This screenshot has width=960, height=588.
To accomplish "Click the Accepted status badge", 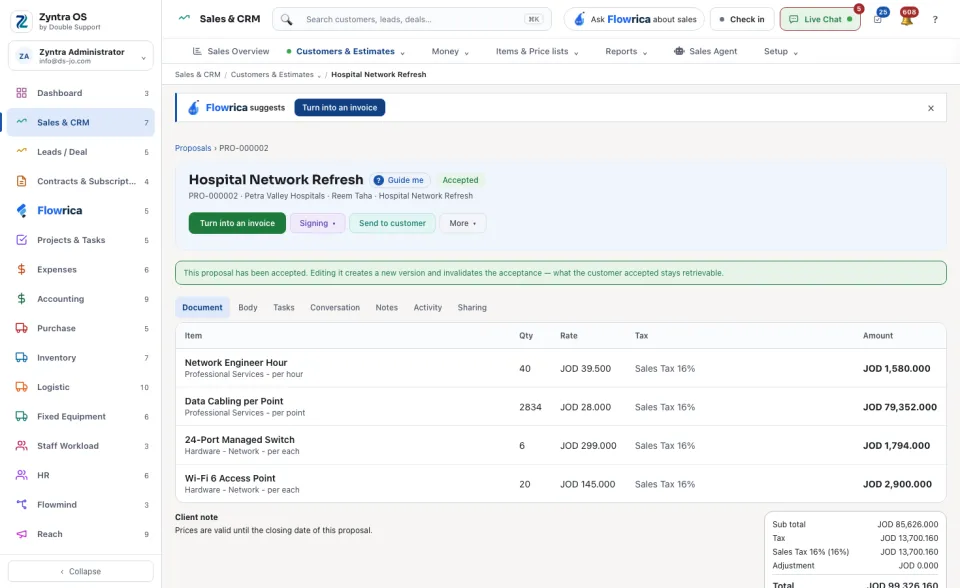I will pyautogui.click(x=460, y=180).
